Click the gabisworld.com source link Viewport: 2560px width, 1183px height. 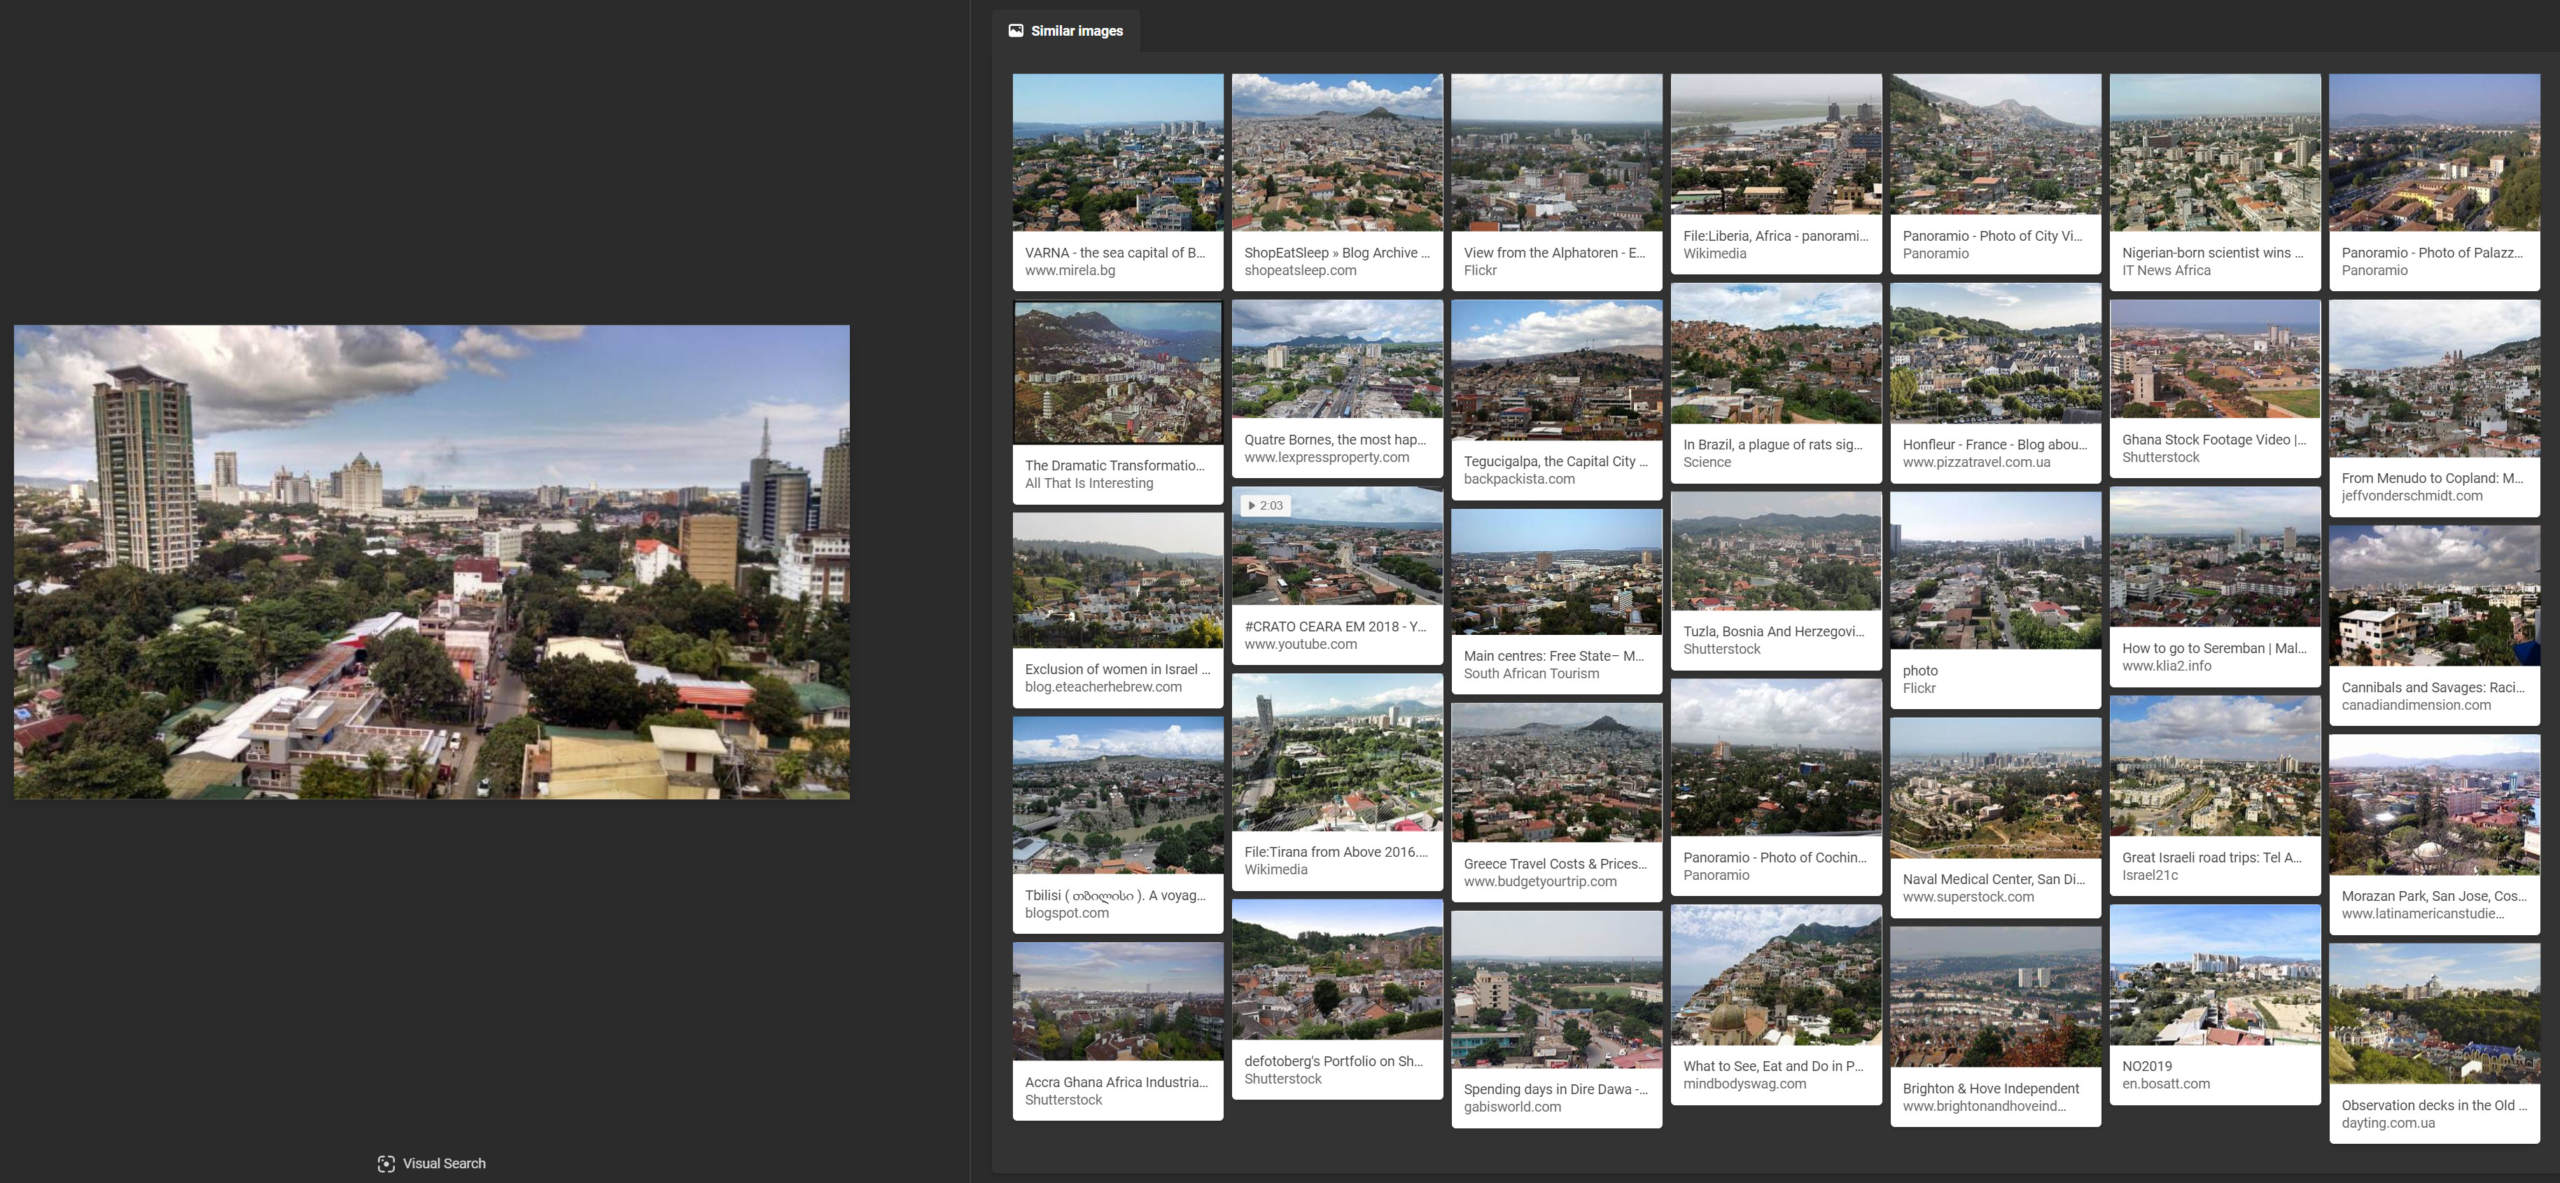point(1512,1107)
